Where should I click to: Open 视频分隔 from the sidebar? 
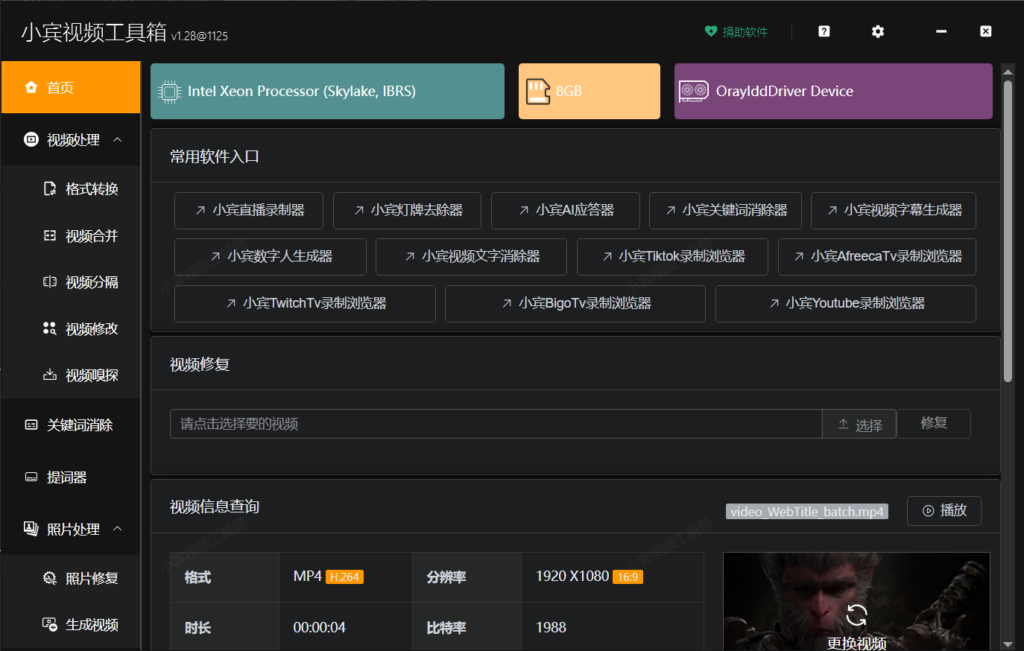coord(91,283)
